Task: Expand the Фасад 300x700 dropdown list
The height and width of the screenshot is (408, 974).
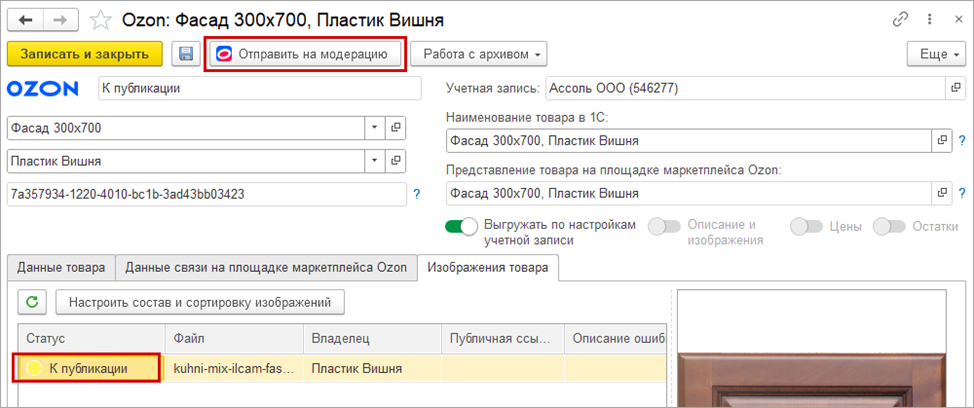Action: tap(374, 128)
